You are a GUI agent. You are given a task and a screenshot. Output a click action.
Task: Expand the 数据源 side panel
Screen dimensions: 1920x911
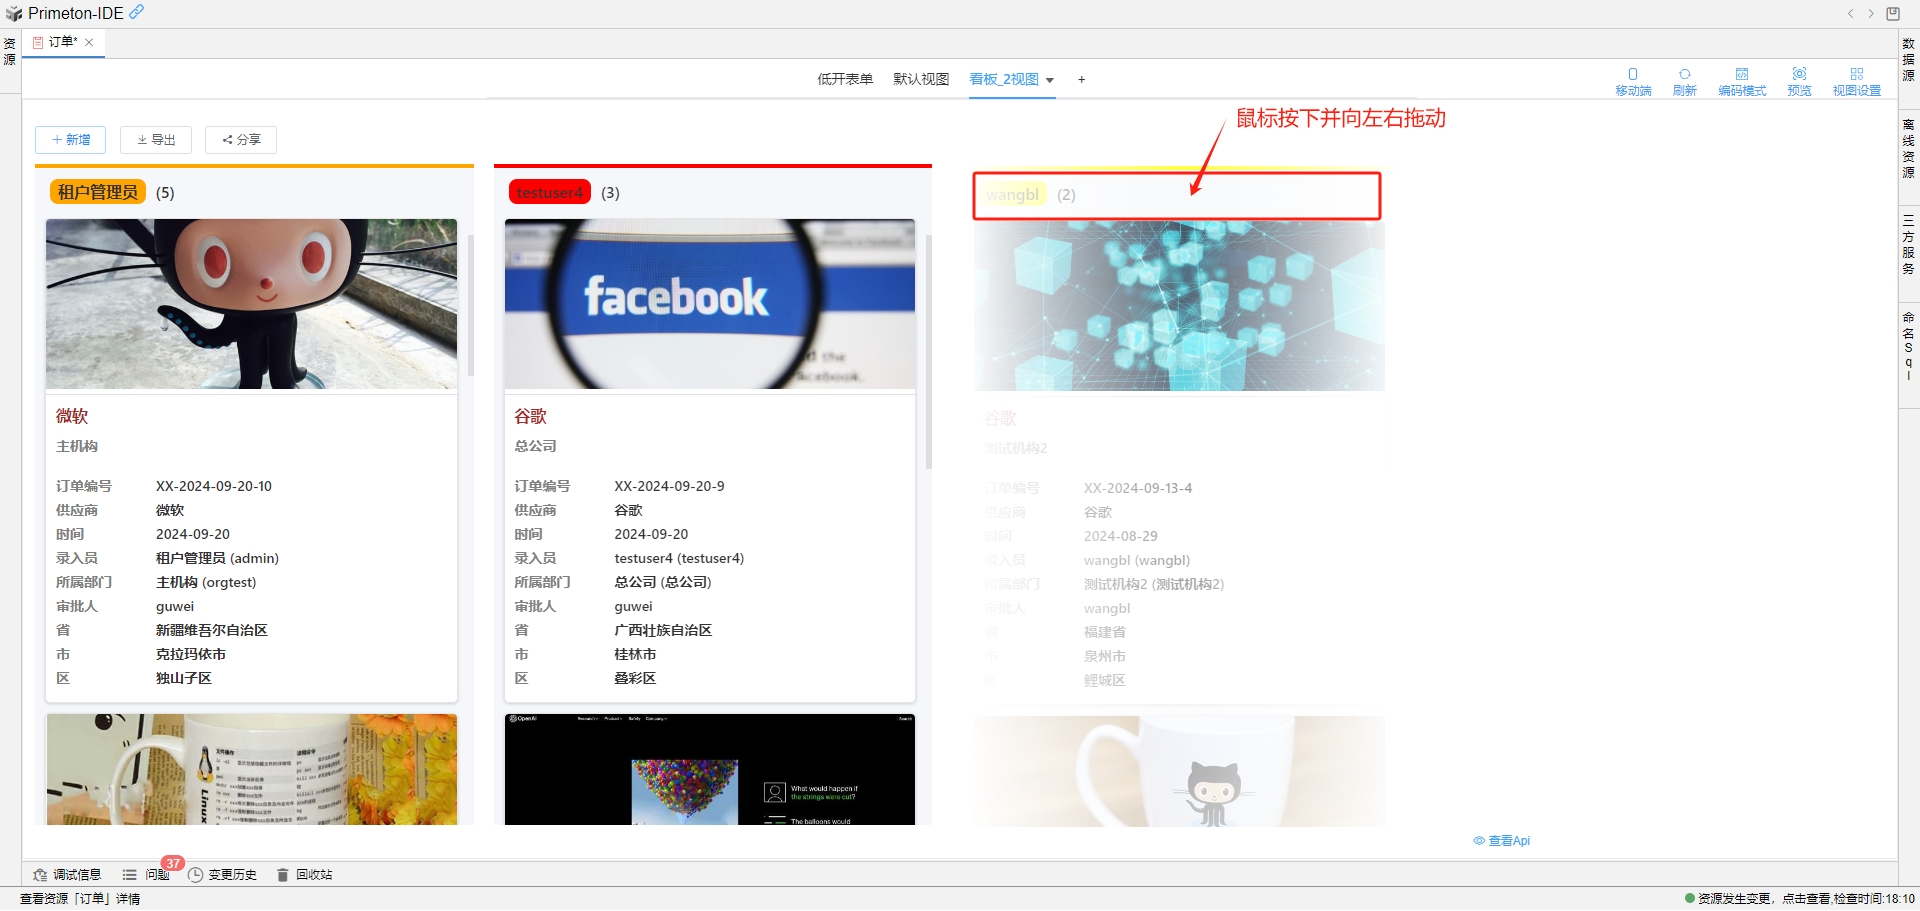click(1908, 60)
